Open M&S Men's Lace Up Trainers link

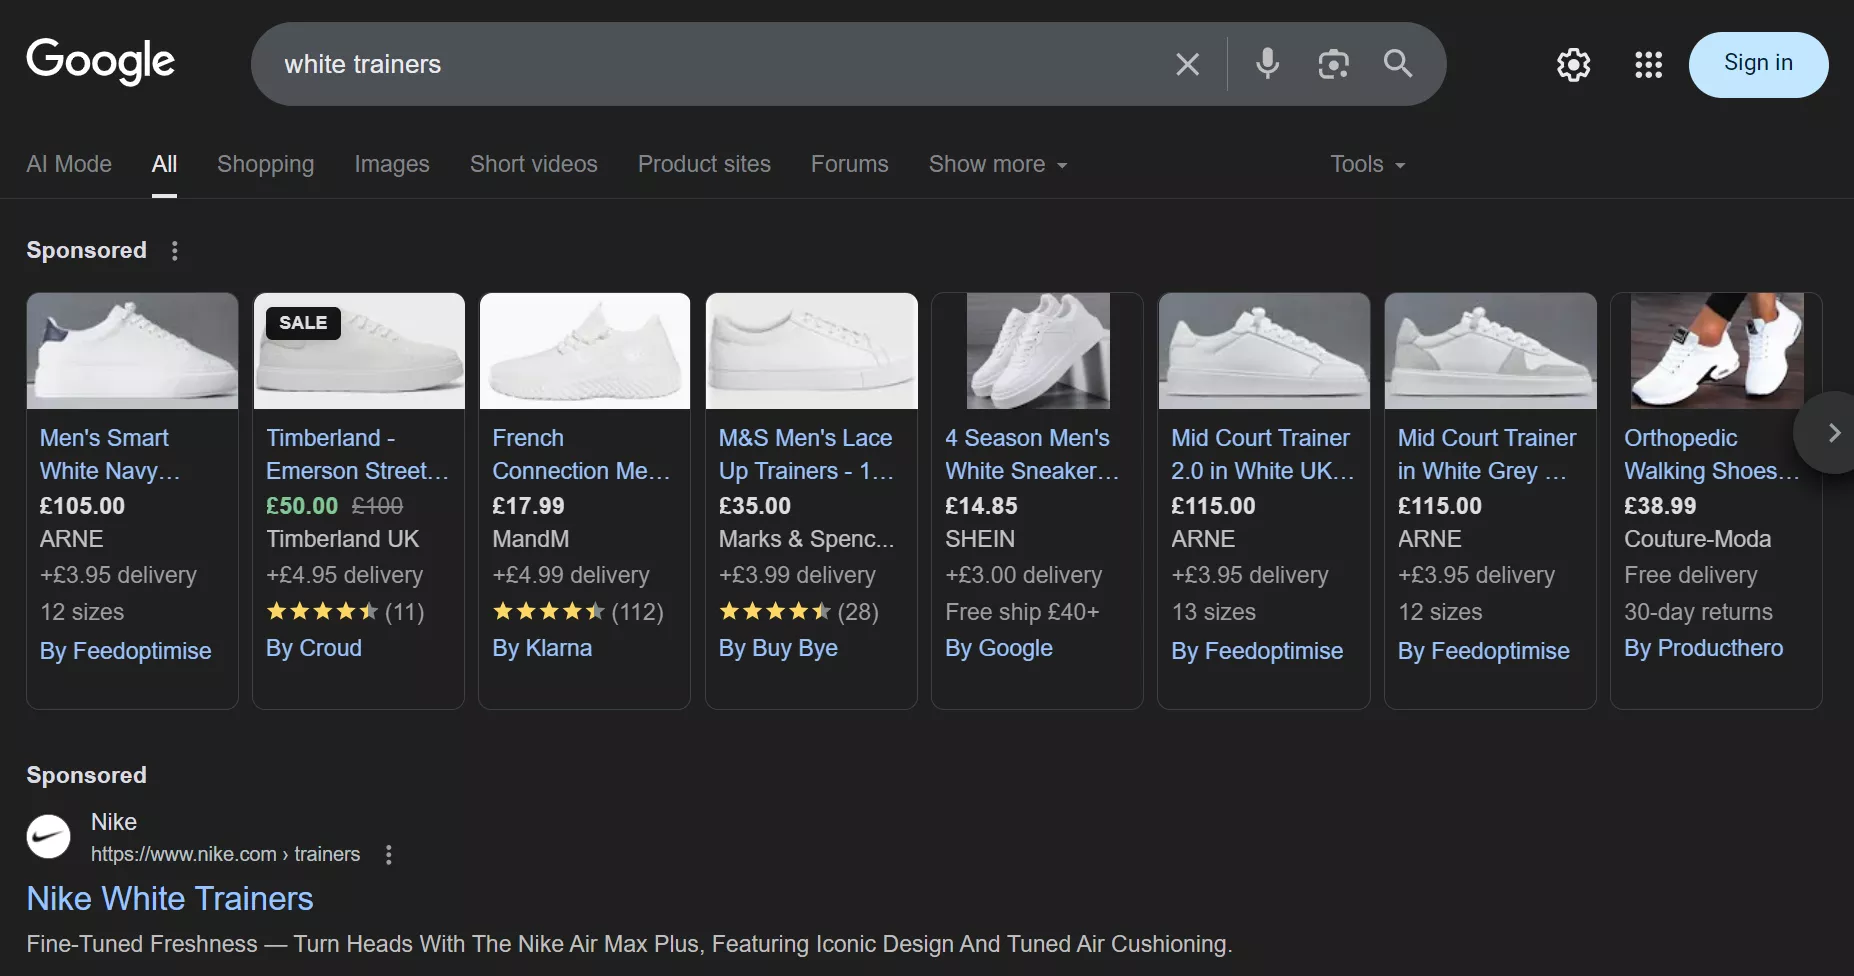(806, 454)
